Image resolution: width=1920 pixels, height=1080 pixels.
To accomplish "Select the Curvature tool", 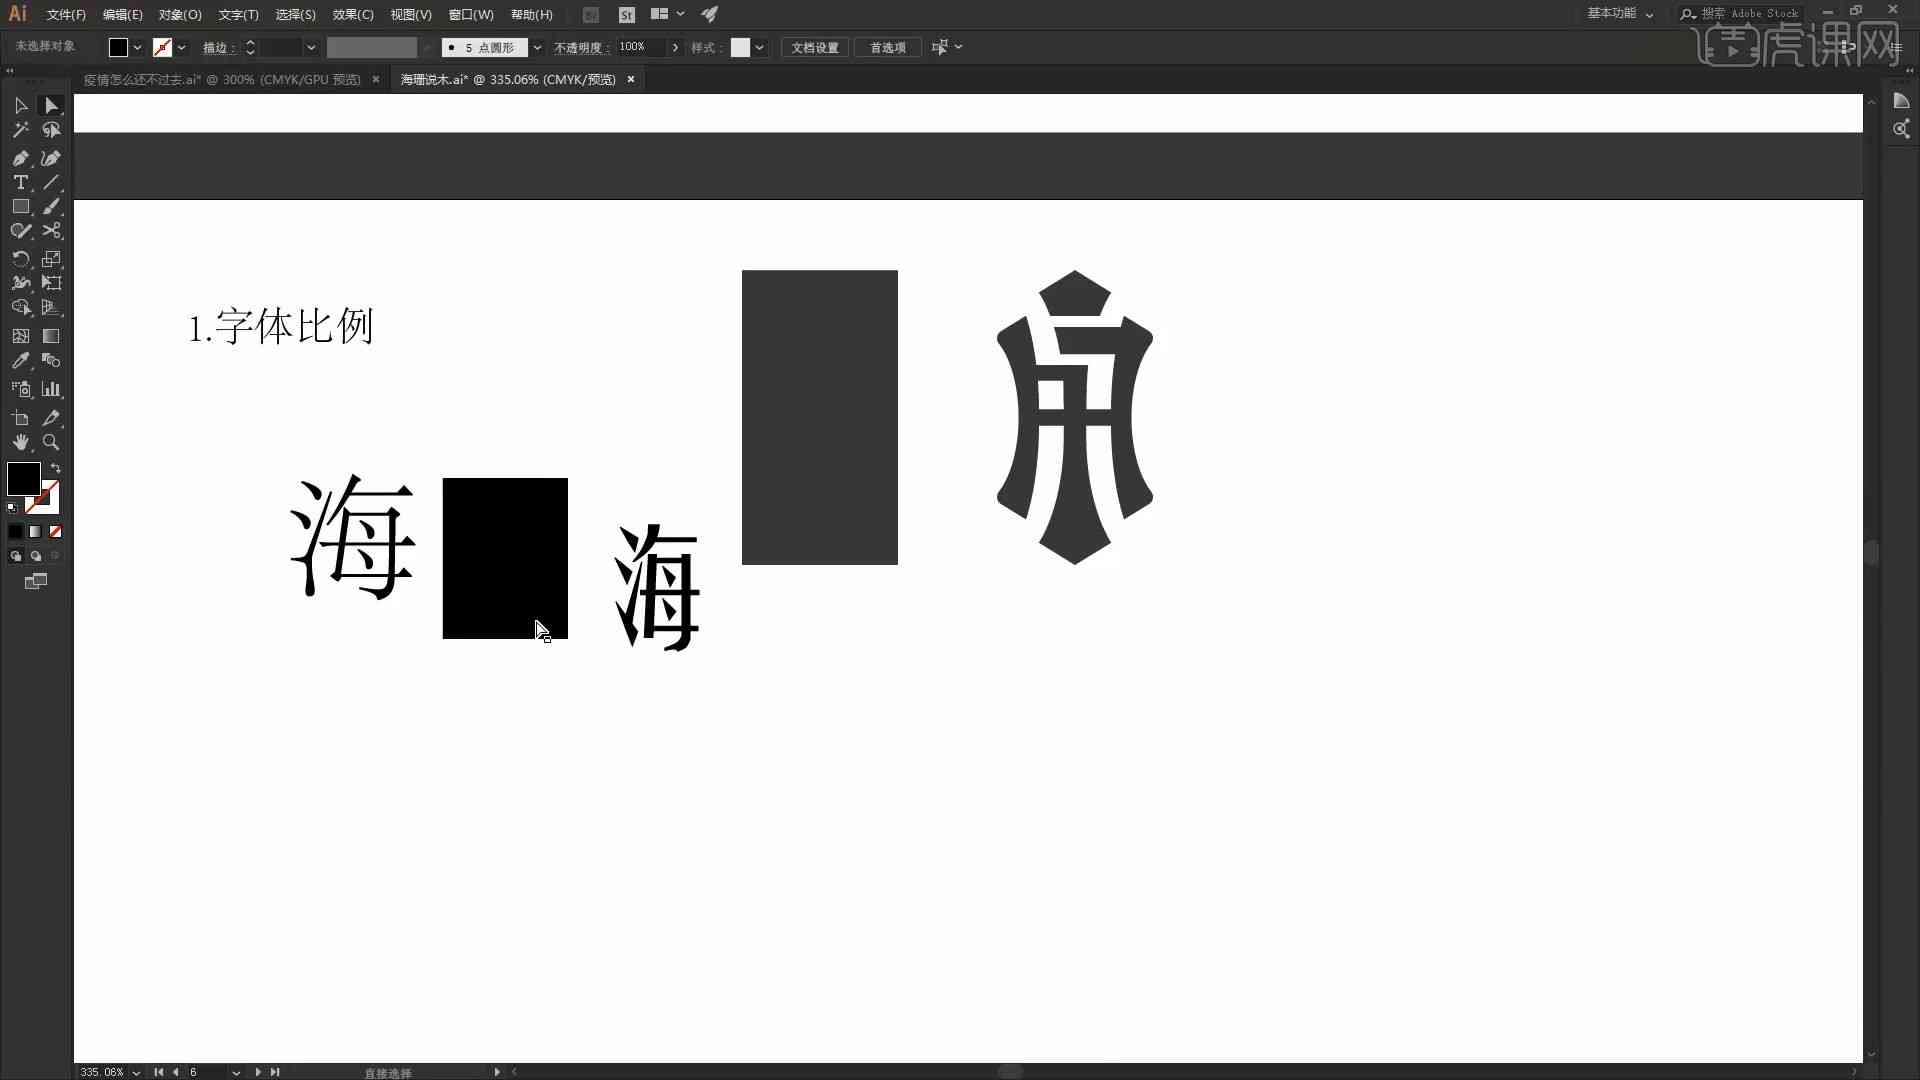I will [51, 158].
